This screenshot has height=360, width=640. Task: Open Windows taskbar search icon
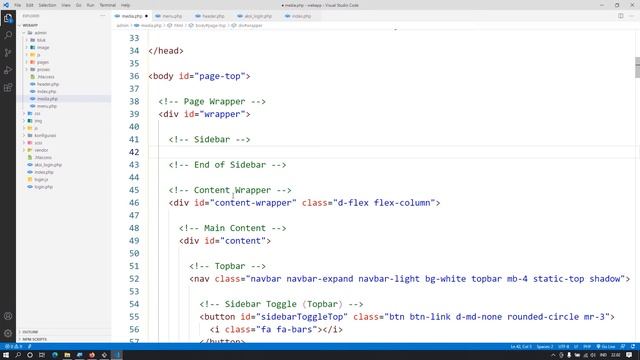(x=18, y=355)
